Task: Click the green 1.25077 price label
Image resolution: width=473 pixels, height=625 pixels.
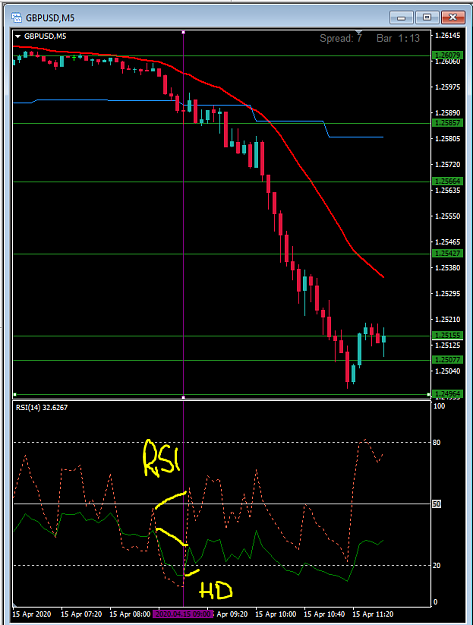Action: (x=447, y=360)
